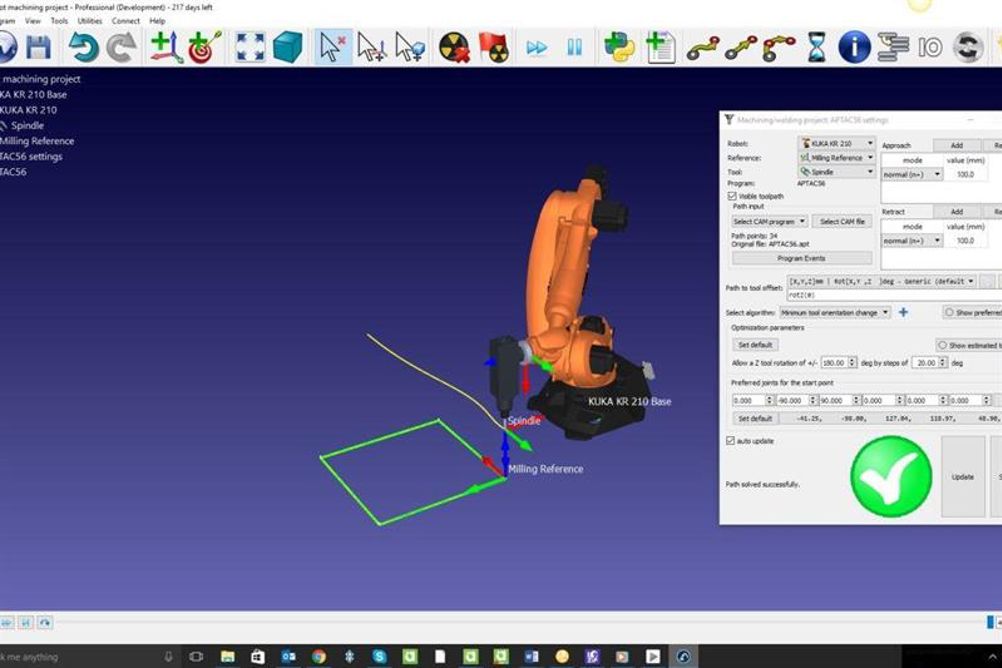Fit all objects in view

[x=250, y=47]
